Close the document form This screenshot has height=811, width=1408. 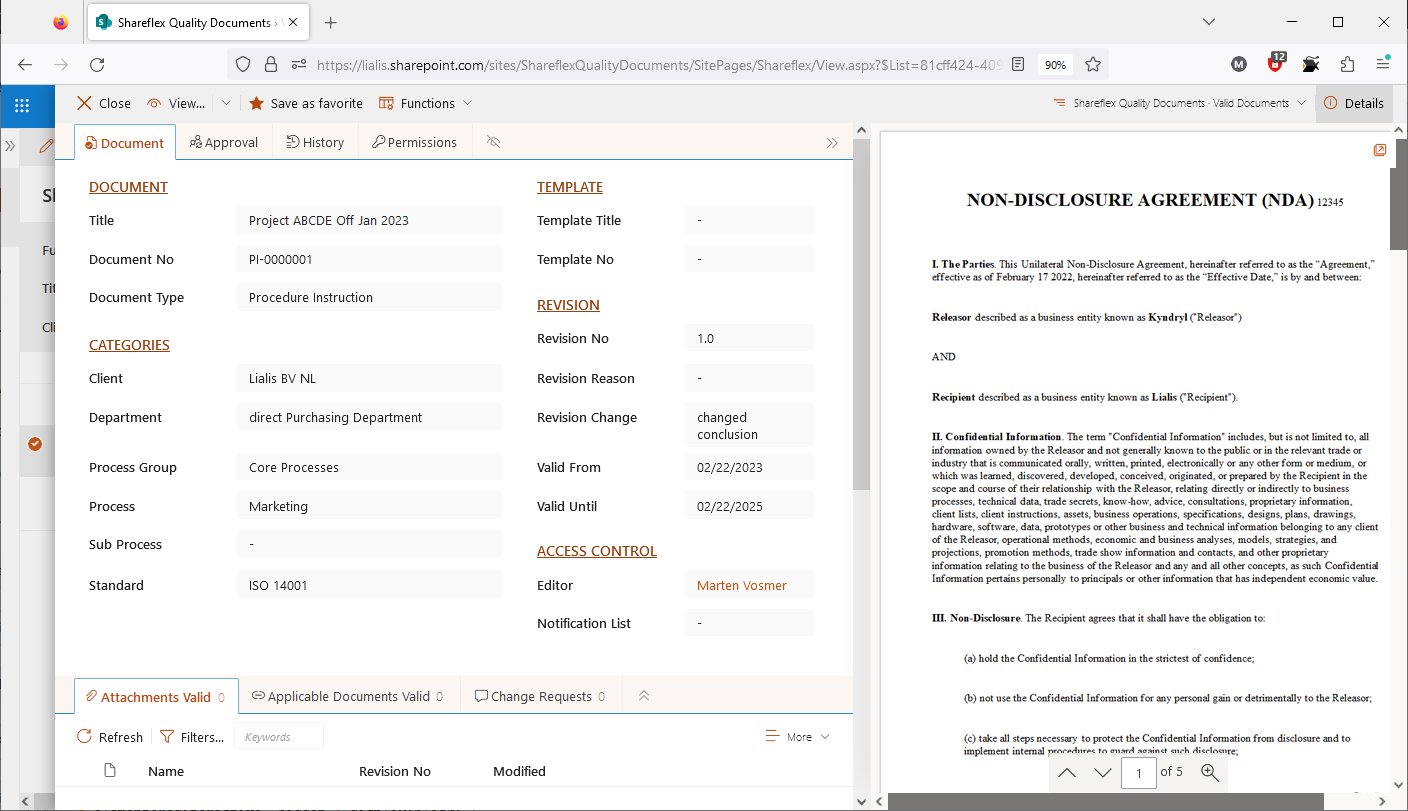coord(104,103)
